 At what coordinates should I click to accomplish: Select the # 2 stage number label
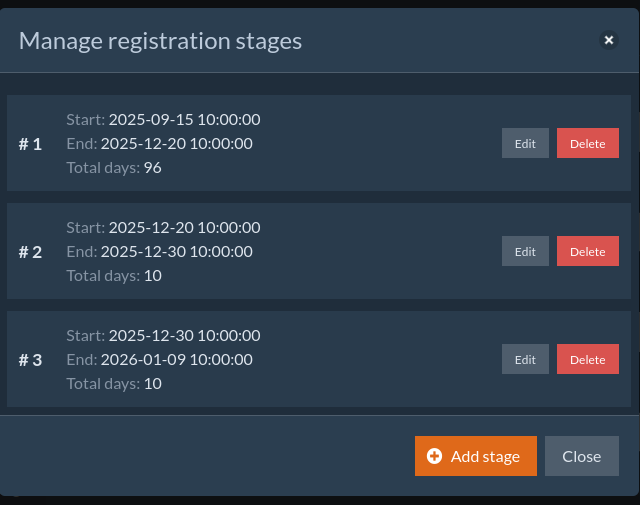click(30, 252)
